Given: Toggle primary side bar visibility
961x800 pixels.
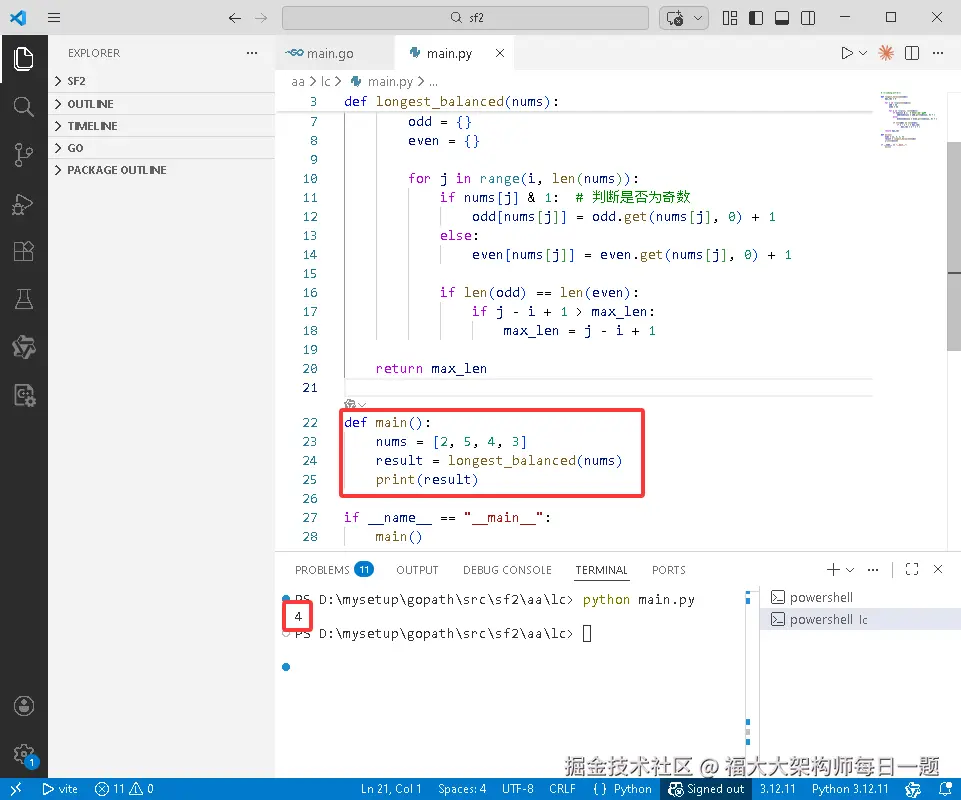Looking at the screenshot, I should pos(756,18).
